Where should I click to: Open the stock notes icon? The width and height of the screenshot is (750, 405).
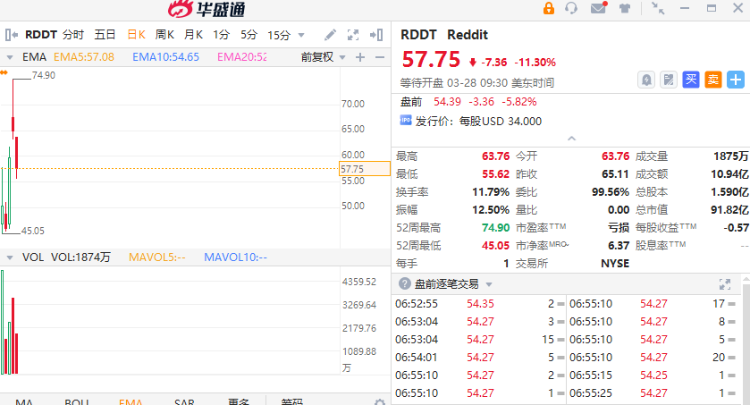(x=668, y=79)
